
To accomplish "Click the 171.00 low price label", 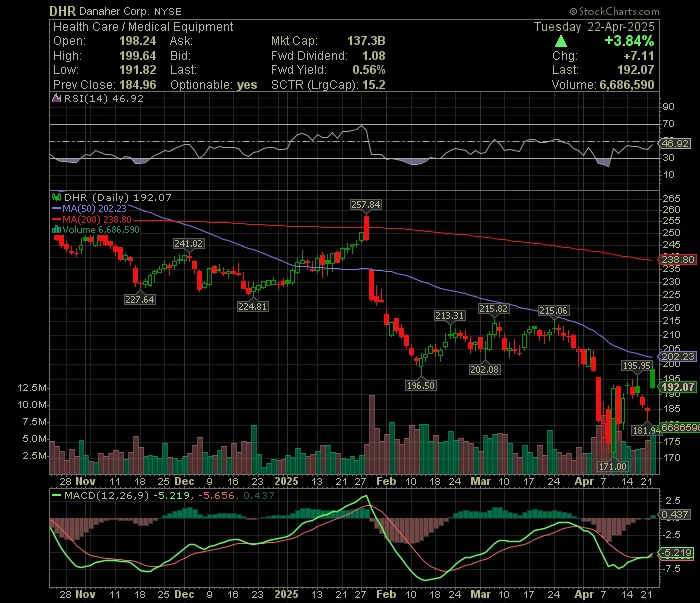I will pos(612,466).
